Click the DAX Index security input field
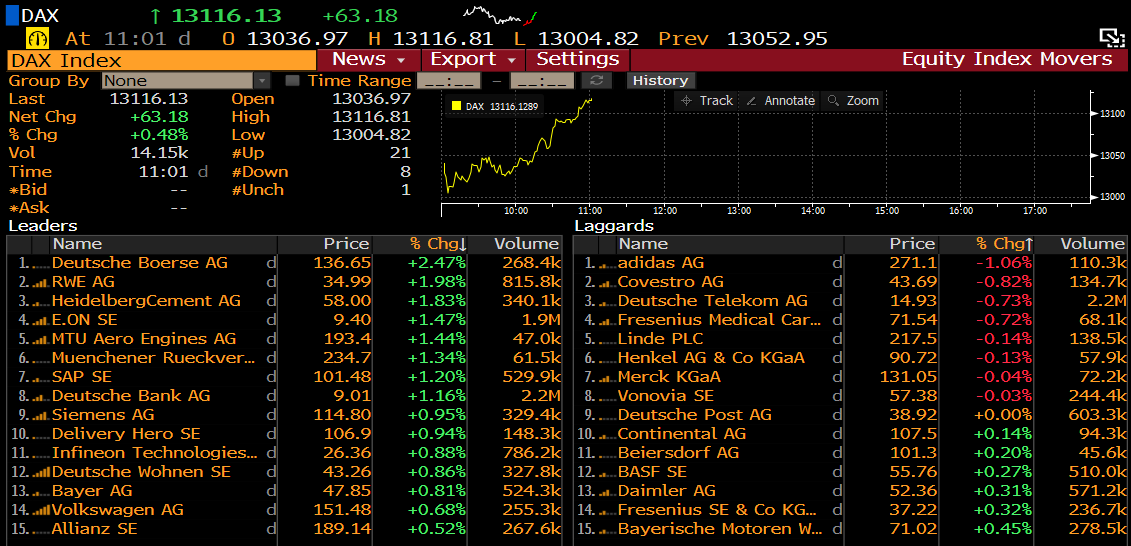Image resolution: width=1131 pixels, height=546 pixels. click(x=162, y=60)
